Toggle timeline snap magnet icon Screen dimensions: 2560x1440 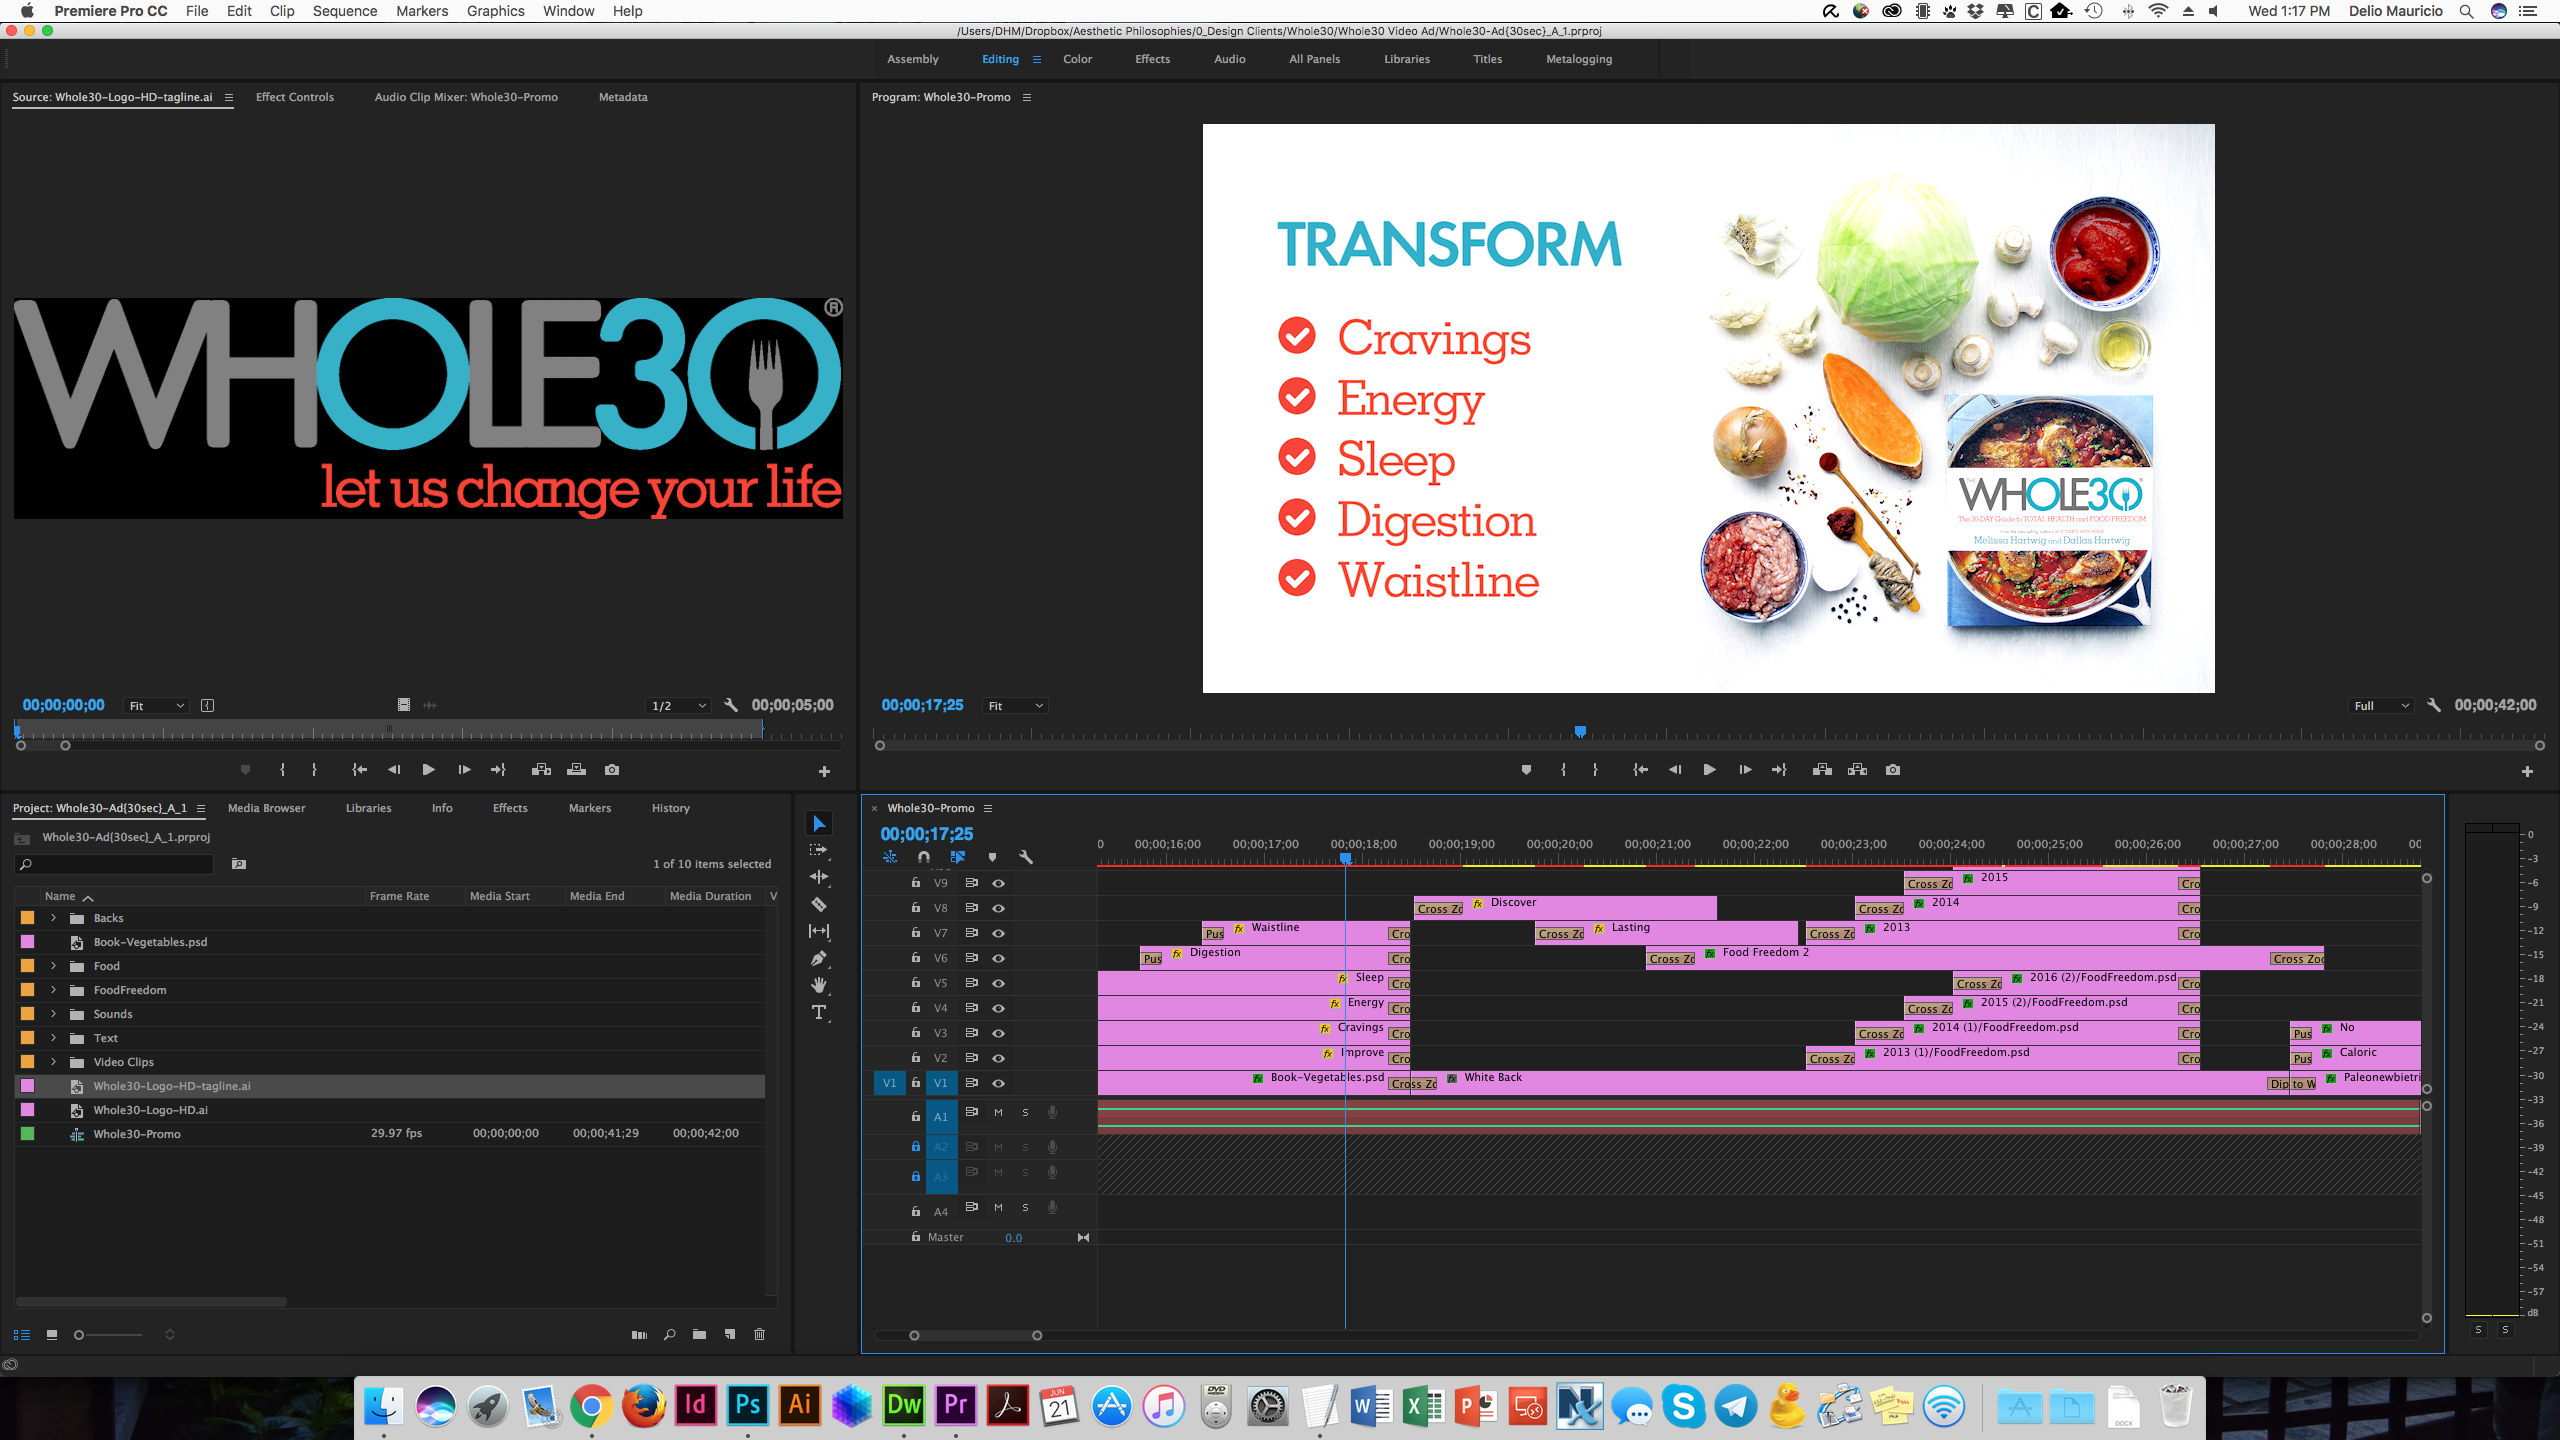[923, 857]
